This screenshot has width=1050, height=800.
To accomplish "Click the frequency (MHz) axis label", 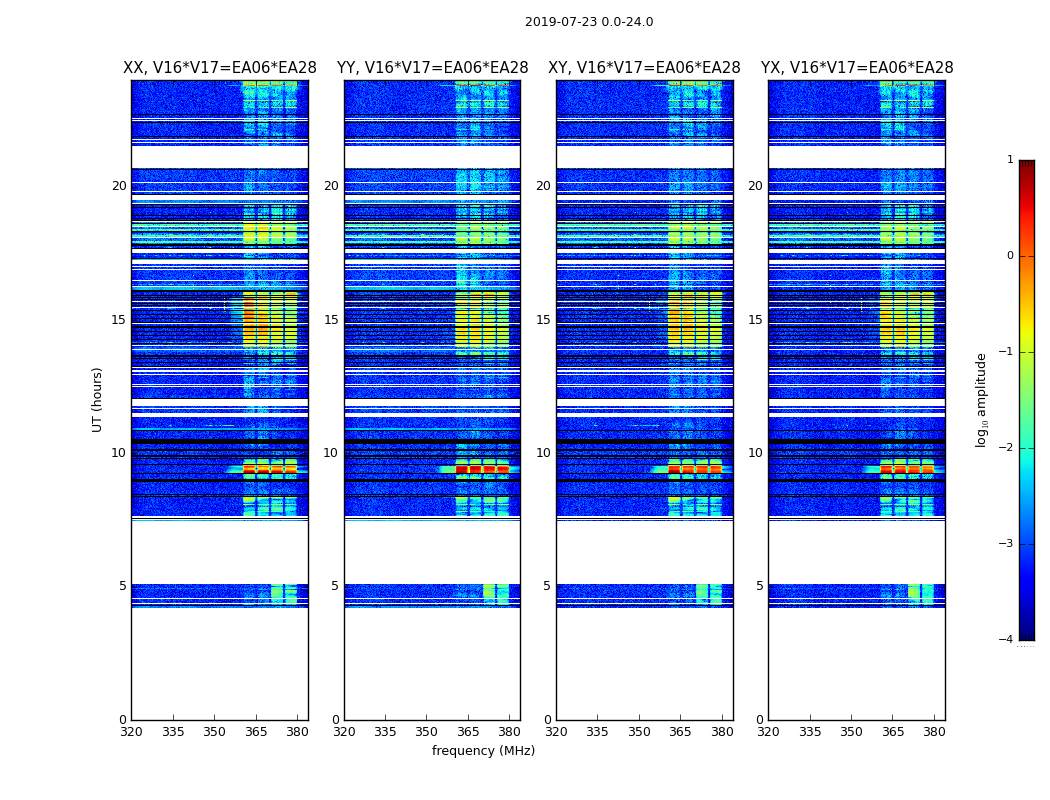I will [483, 750].
